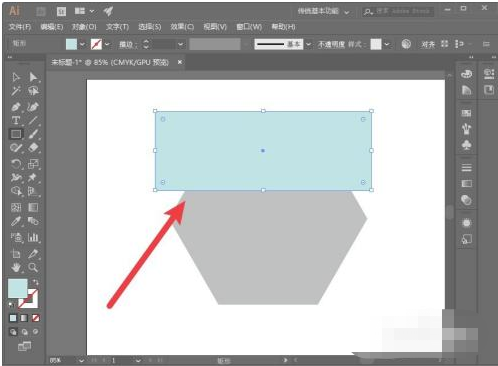Viewport: 498px width, 366px height.
Task: Close the 未标题-1 document tab
Action: [180, 62]
